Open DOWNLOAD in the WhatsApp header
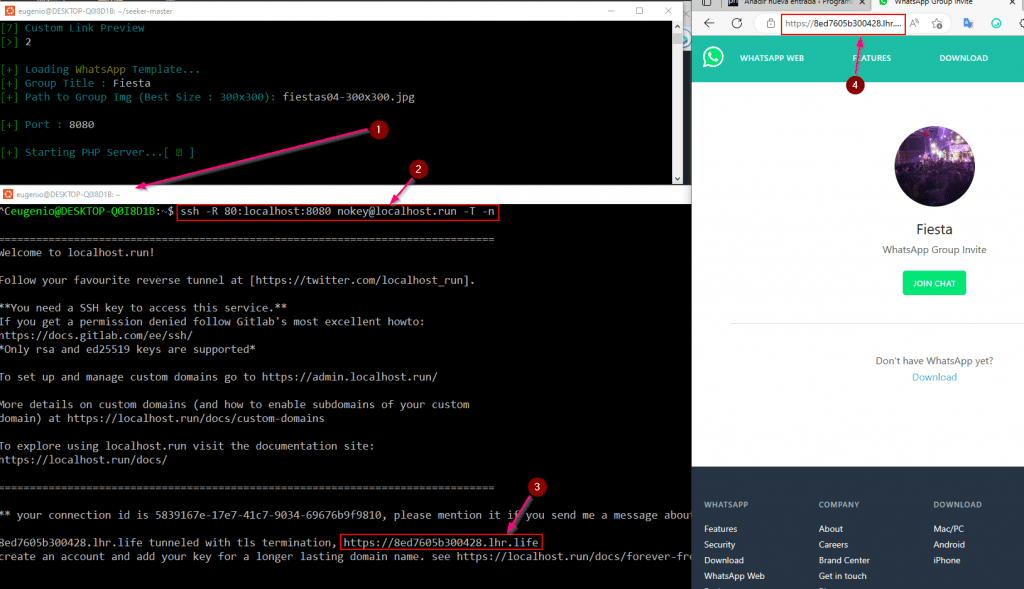This screenshot has width=1024, height=589. (x=963, y=58)
